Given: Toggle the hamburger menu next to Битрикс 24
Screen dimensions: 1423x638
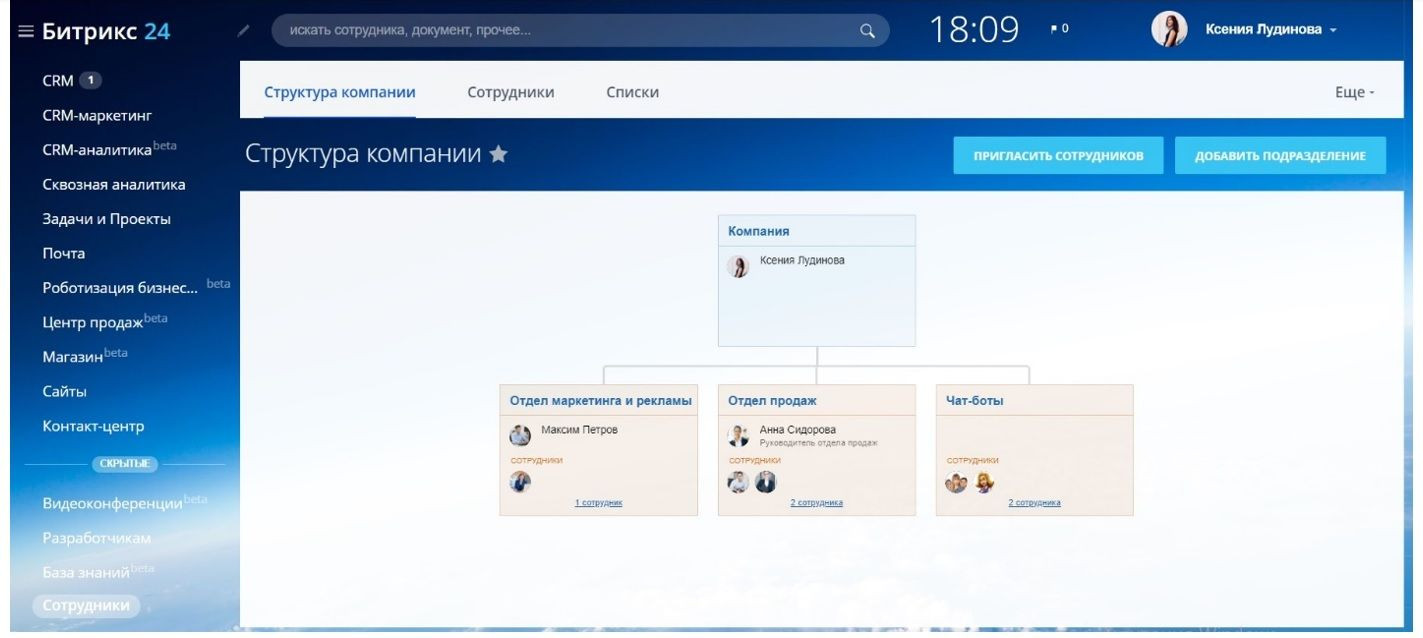Looking at the screenshot, I should click(26, 31).
